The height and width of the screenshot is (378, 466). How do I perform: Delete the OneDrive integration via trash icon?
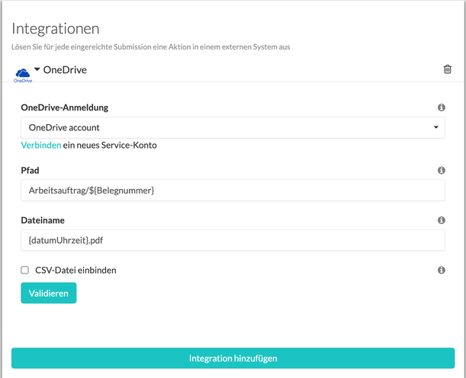(447, 69)
